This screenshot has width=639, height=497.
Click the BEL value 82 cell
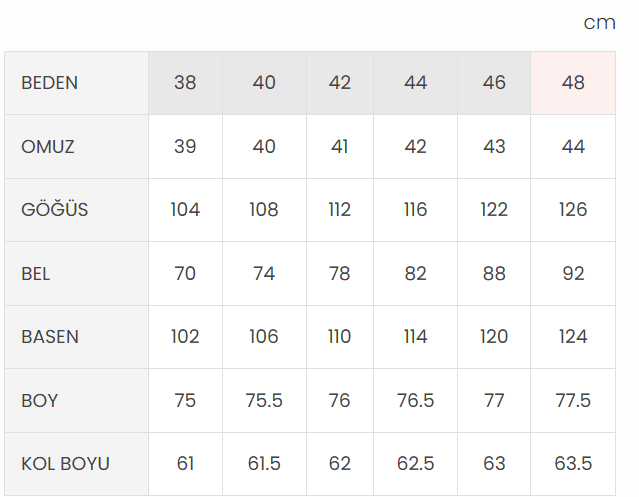click(x=416, y=273)
